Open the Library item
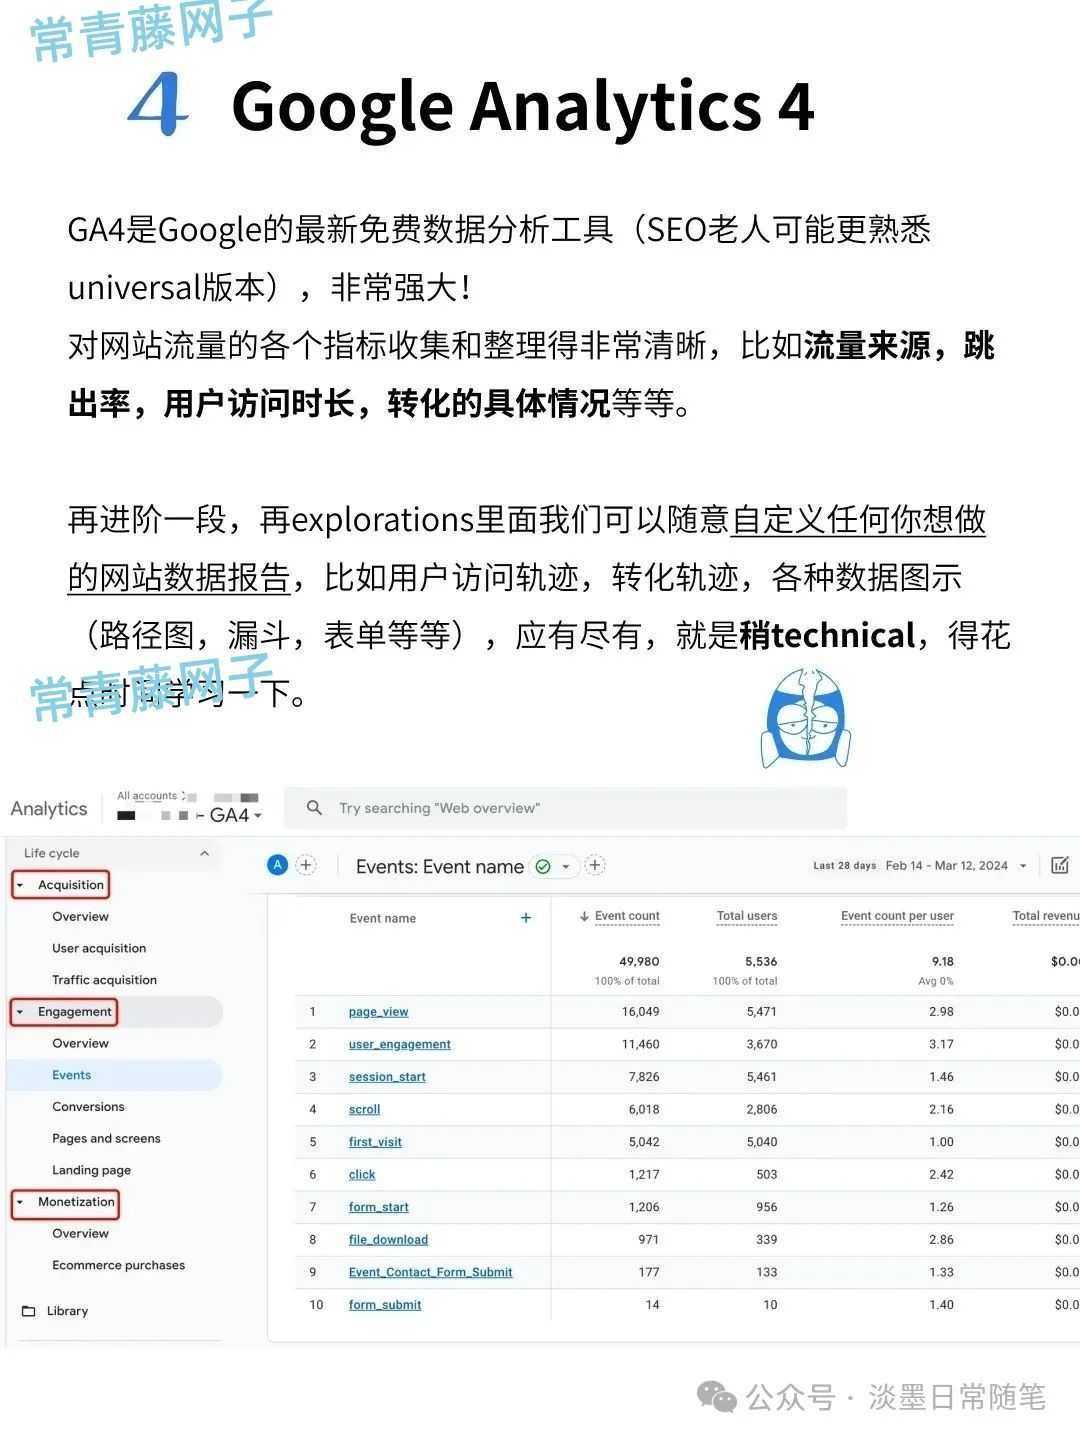Viewport: 1080px width, 1440px height. [x=67, y=1311]
